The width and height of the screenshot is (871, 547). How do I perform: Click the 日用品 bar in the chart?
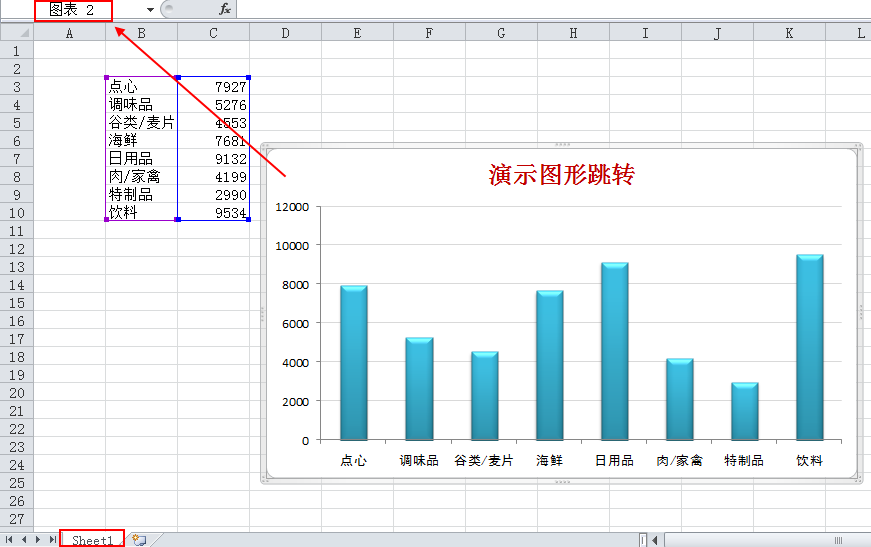(x=614, y=352)
